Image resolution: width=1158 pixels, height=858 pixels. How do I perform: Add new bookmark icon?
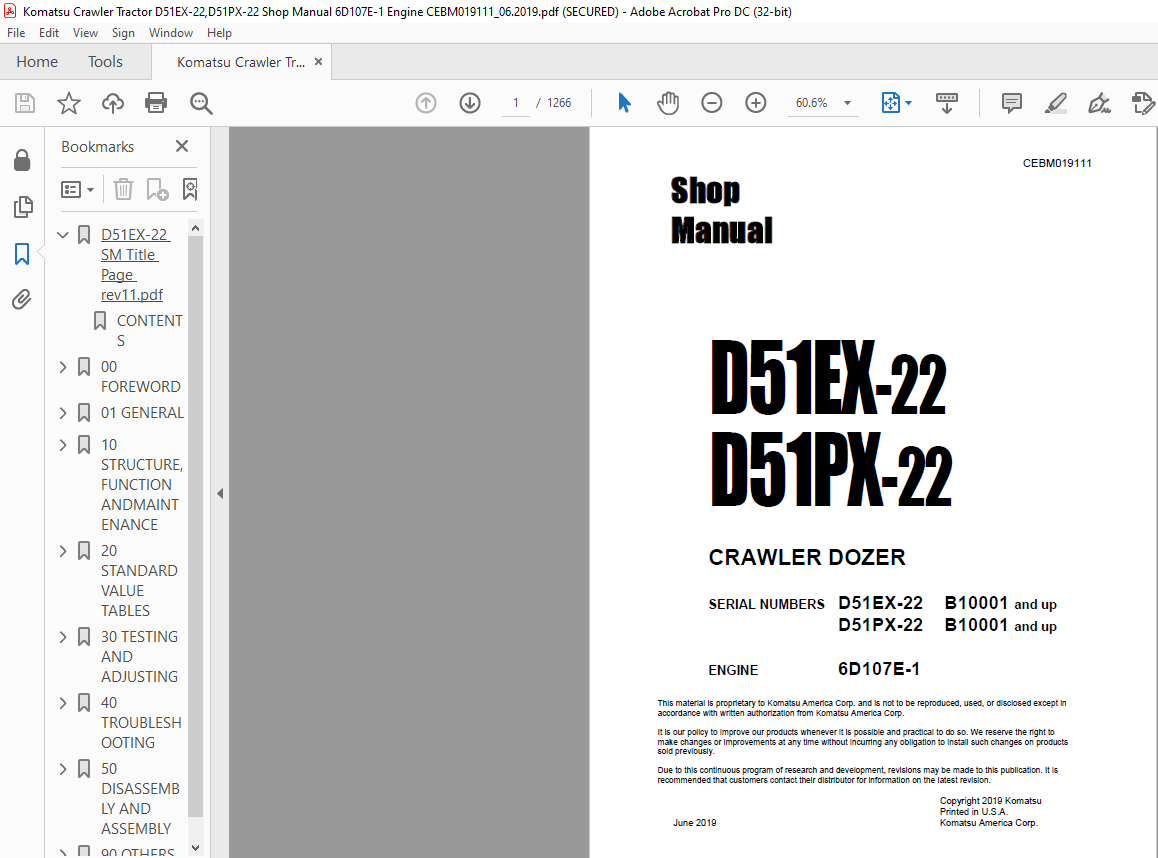pos(157,190)
